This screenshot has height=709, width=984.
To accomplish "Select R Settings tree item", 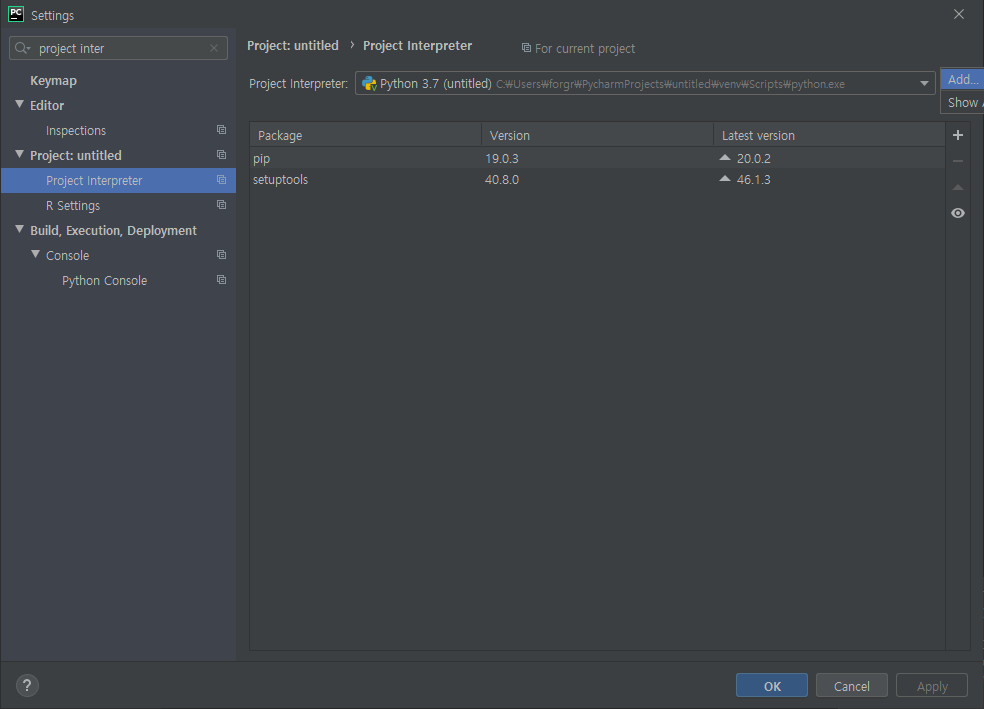I will [x=73, y=206].
